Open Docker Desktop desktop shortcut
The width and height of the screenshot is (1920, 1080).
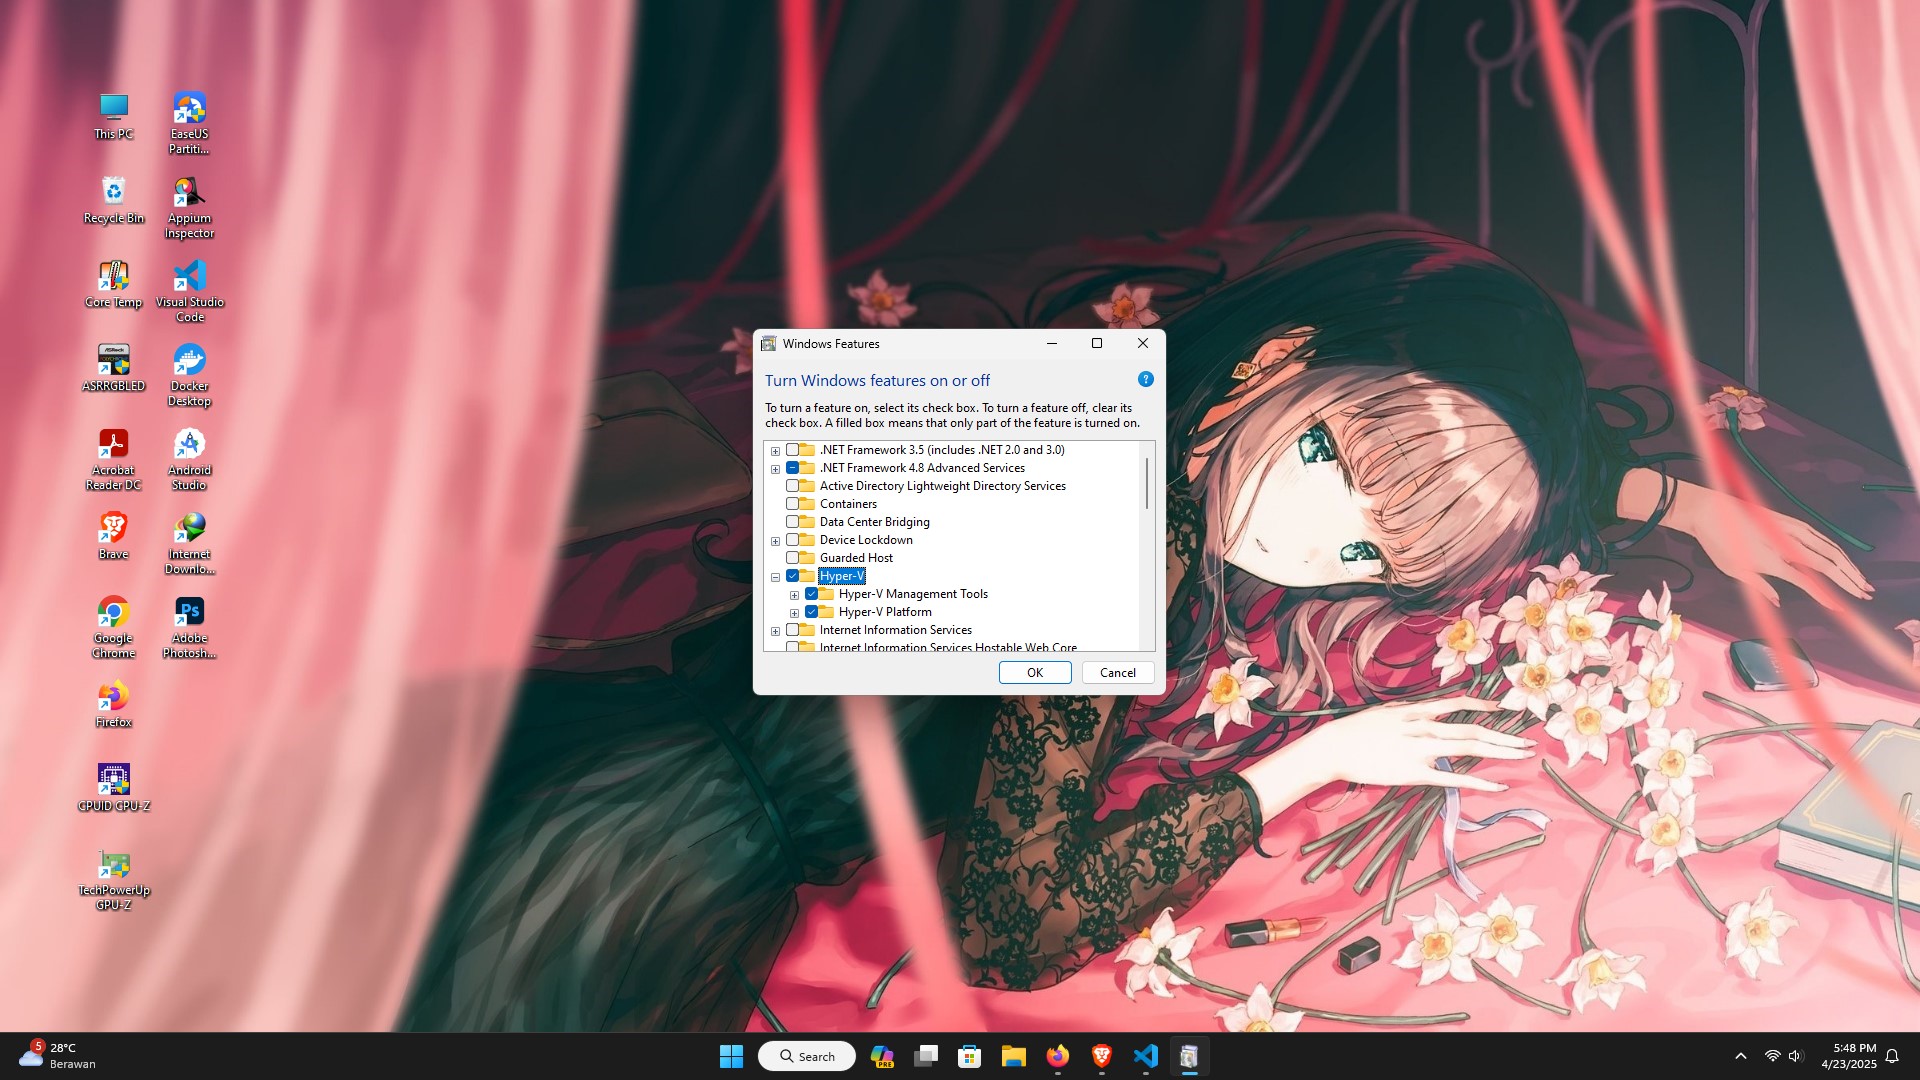189,361
